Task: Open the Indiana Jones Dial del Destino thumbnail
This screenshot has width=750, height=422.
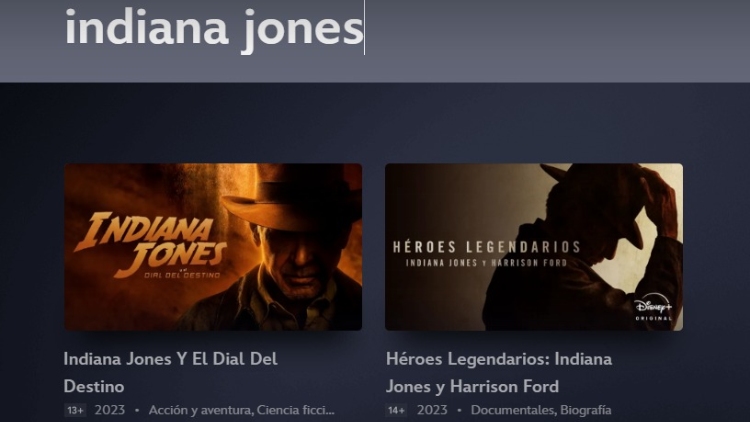Action: 213,247
